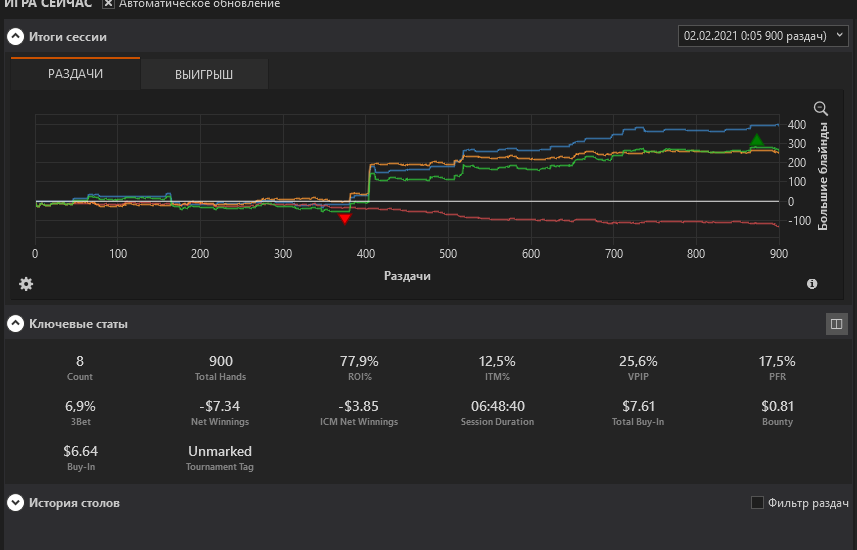
Task: Click the $7.61 Total Buy-In value
Action: point(638,406)
